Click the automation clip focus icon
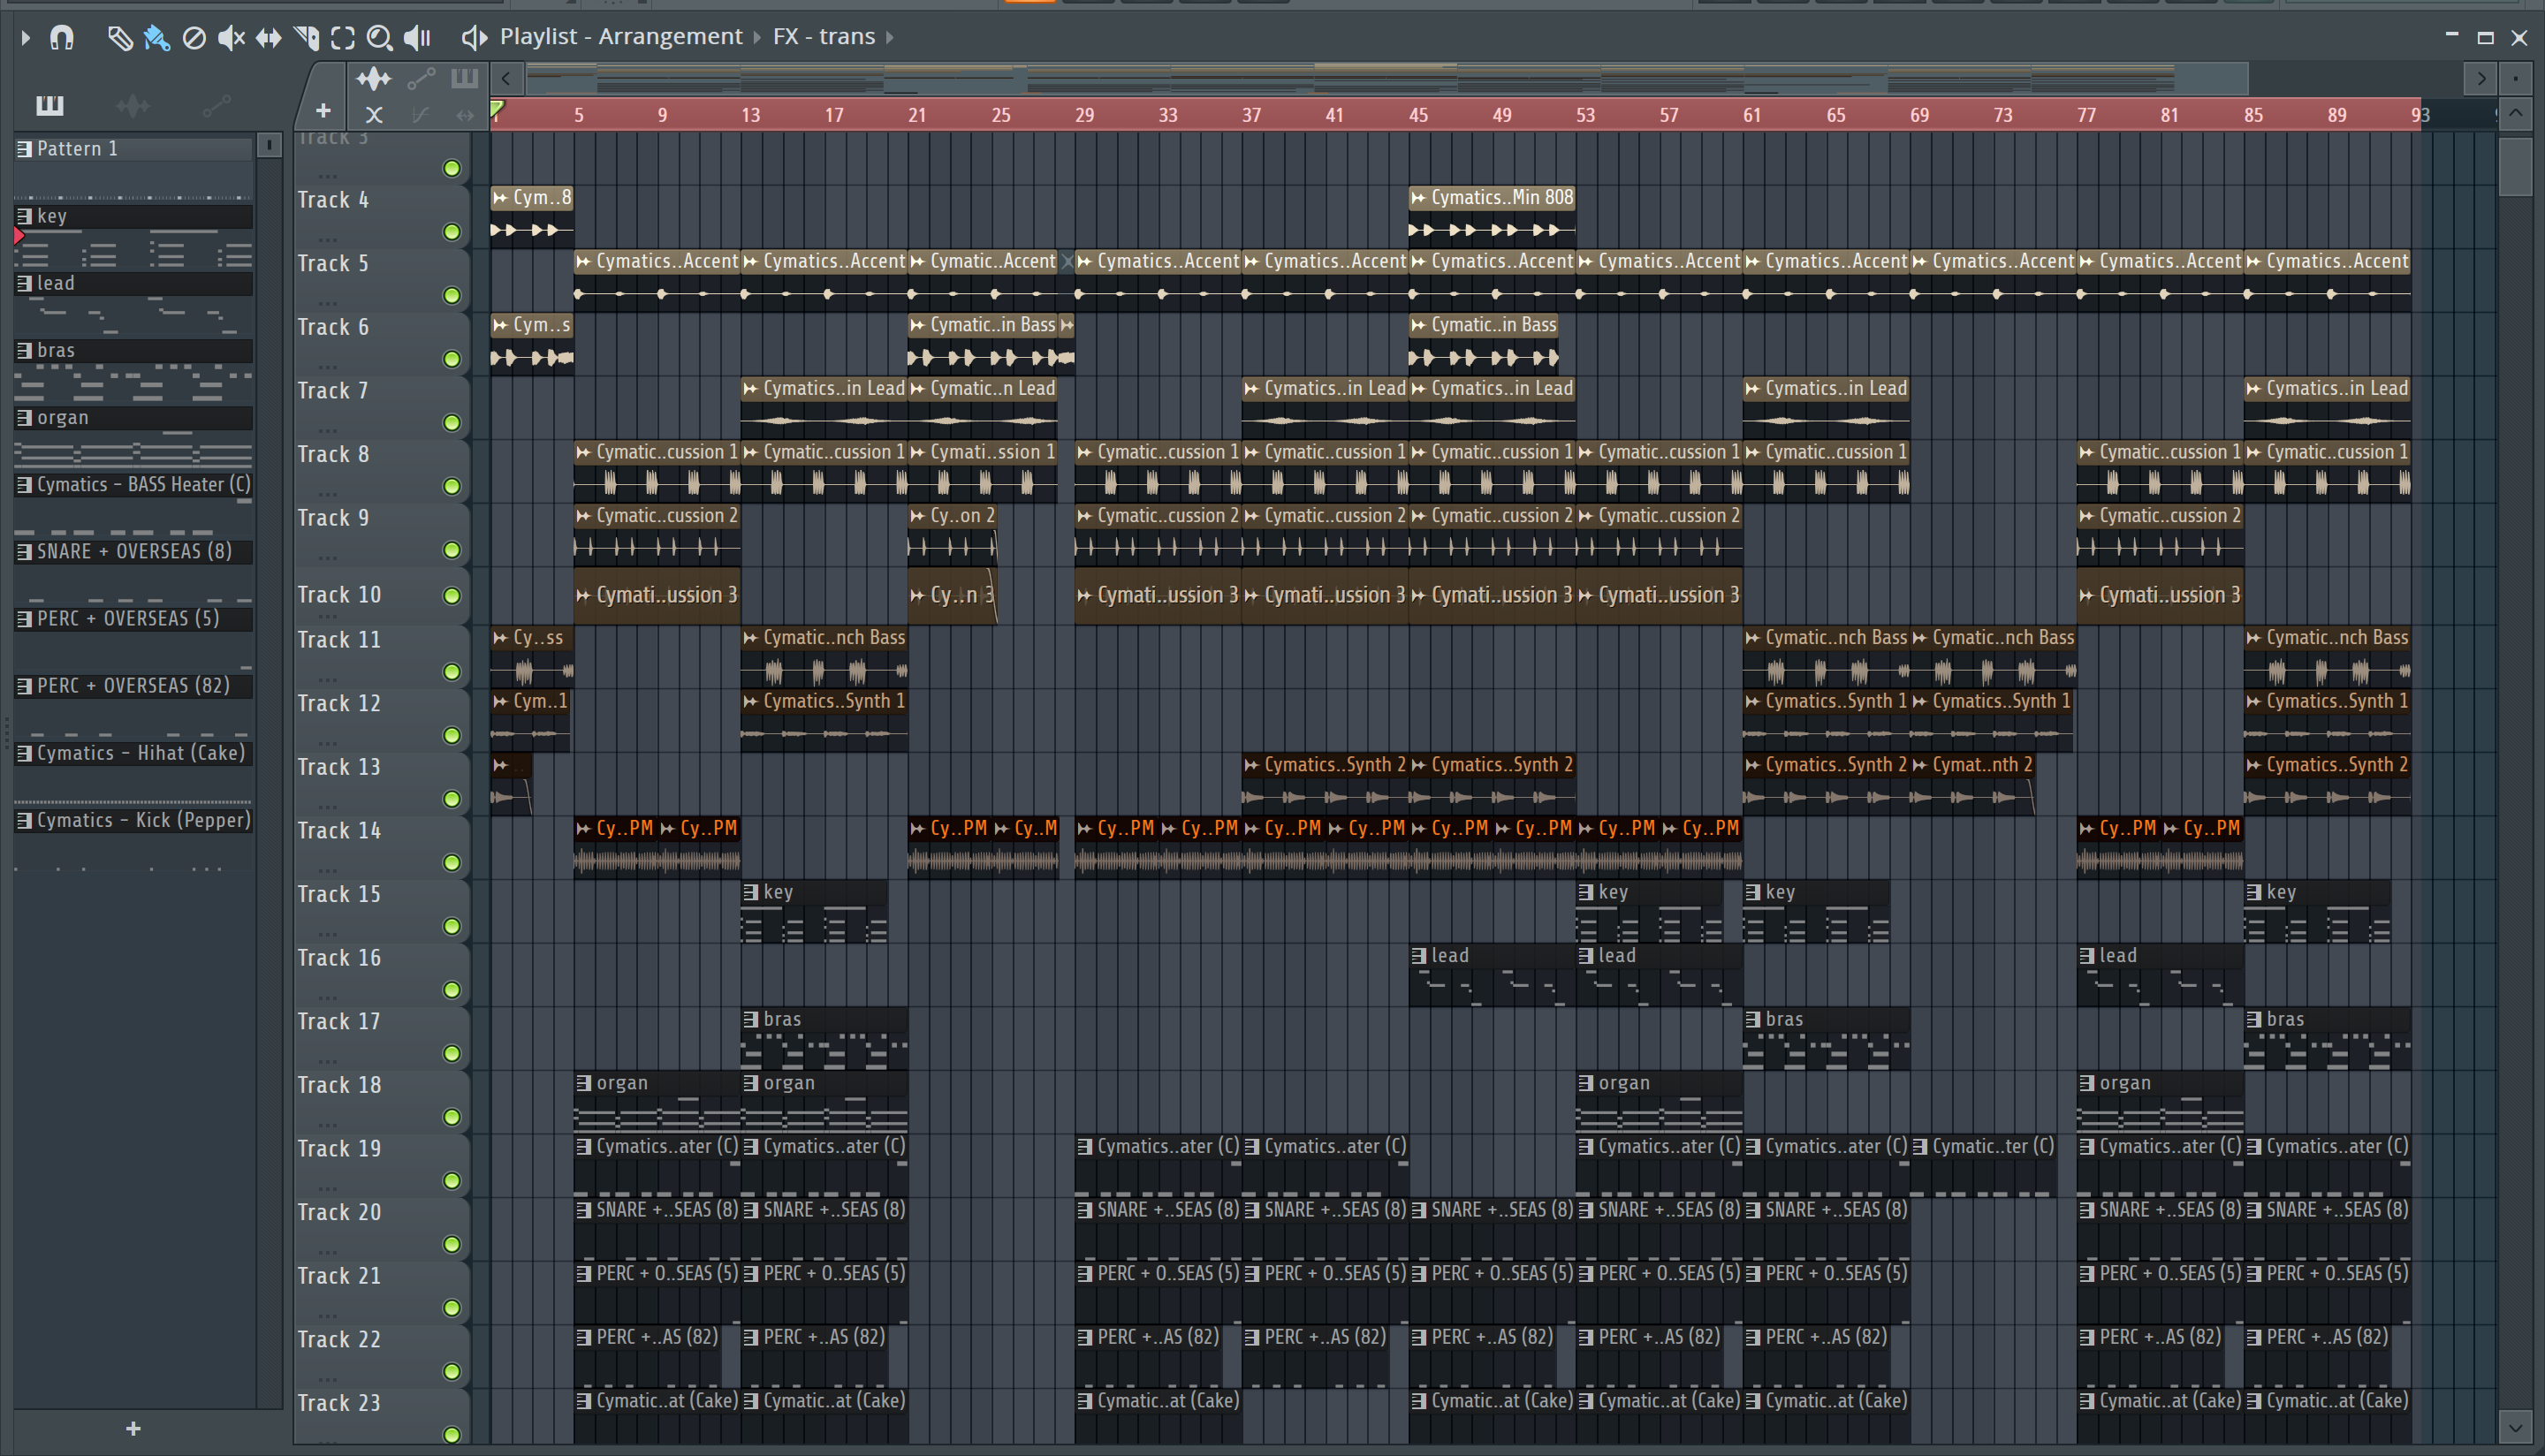 (x=421, y=78)
